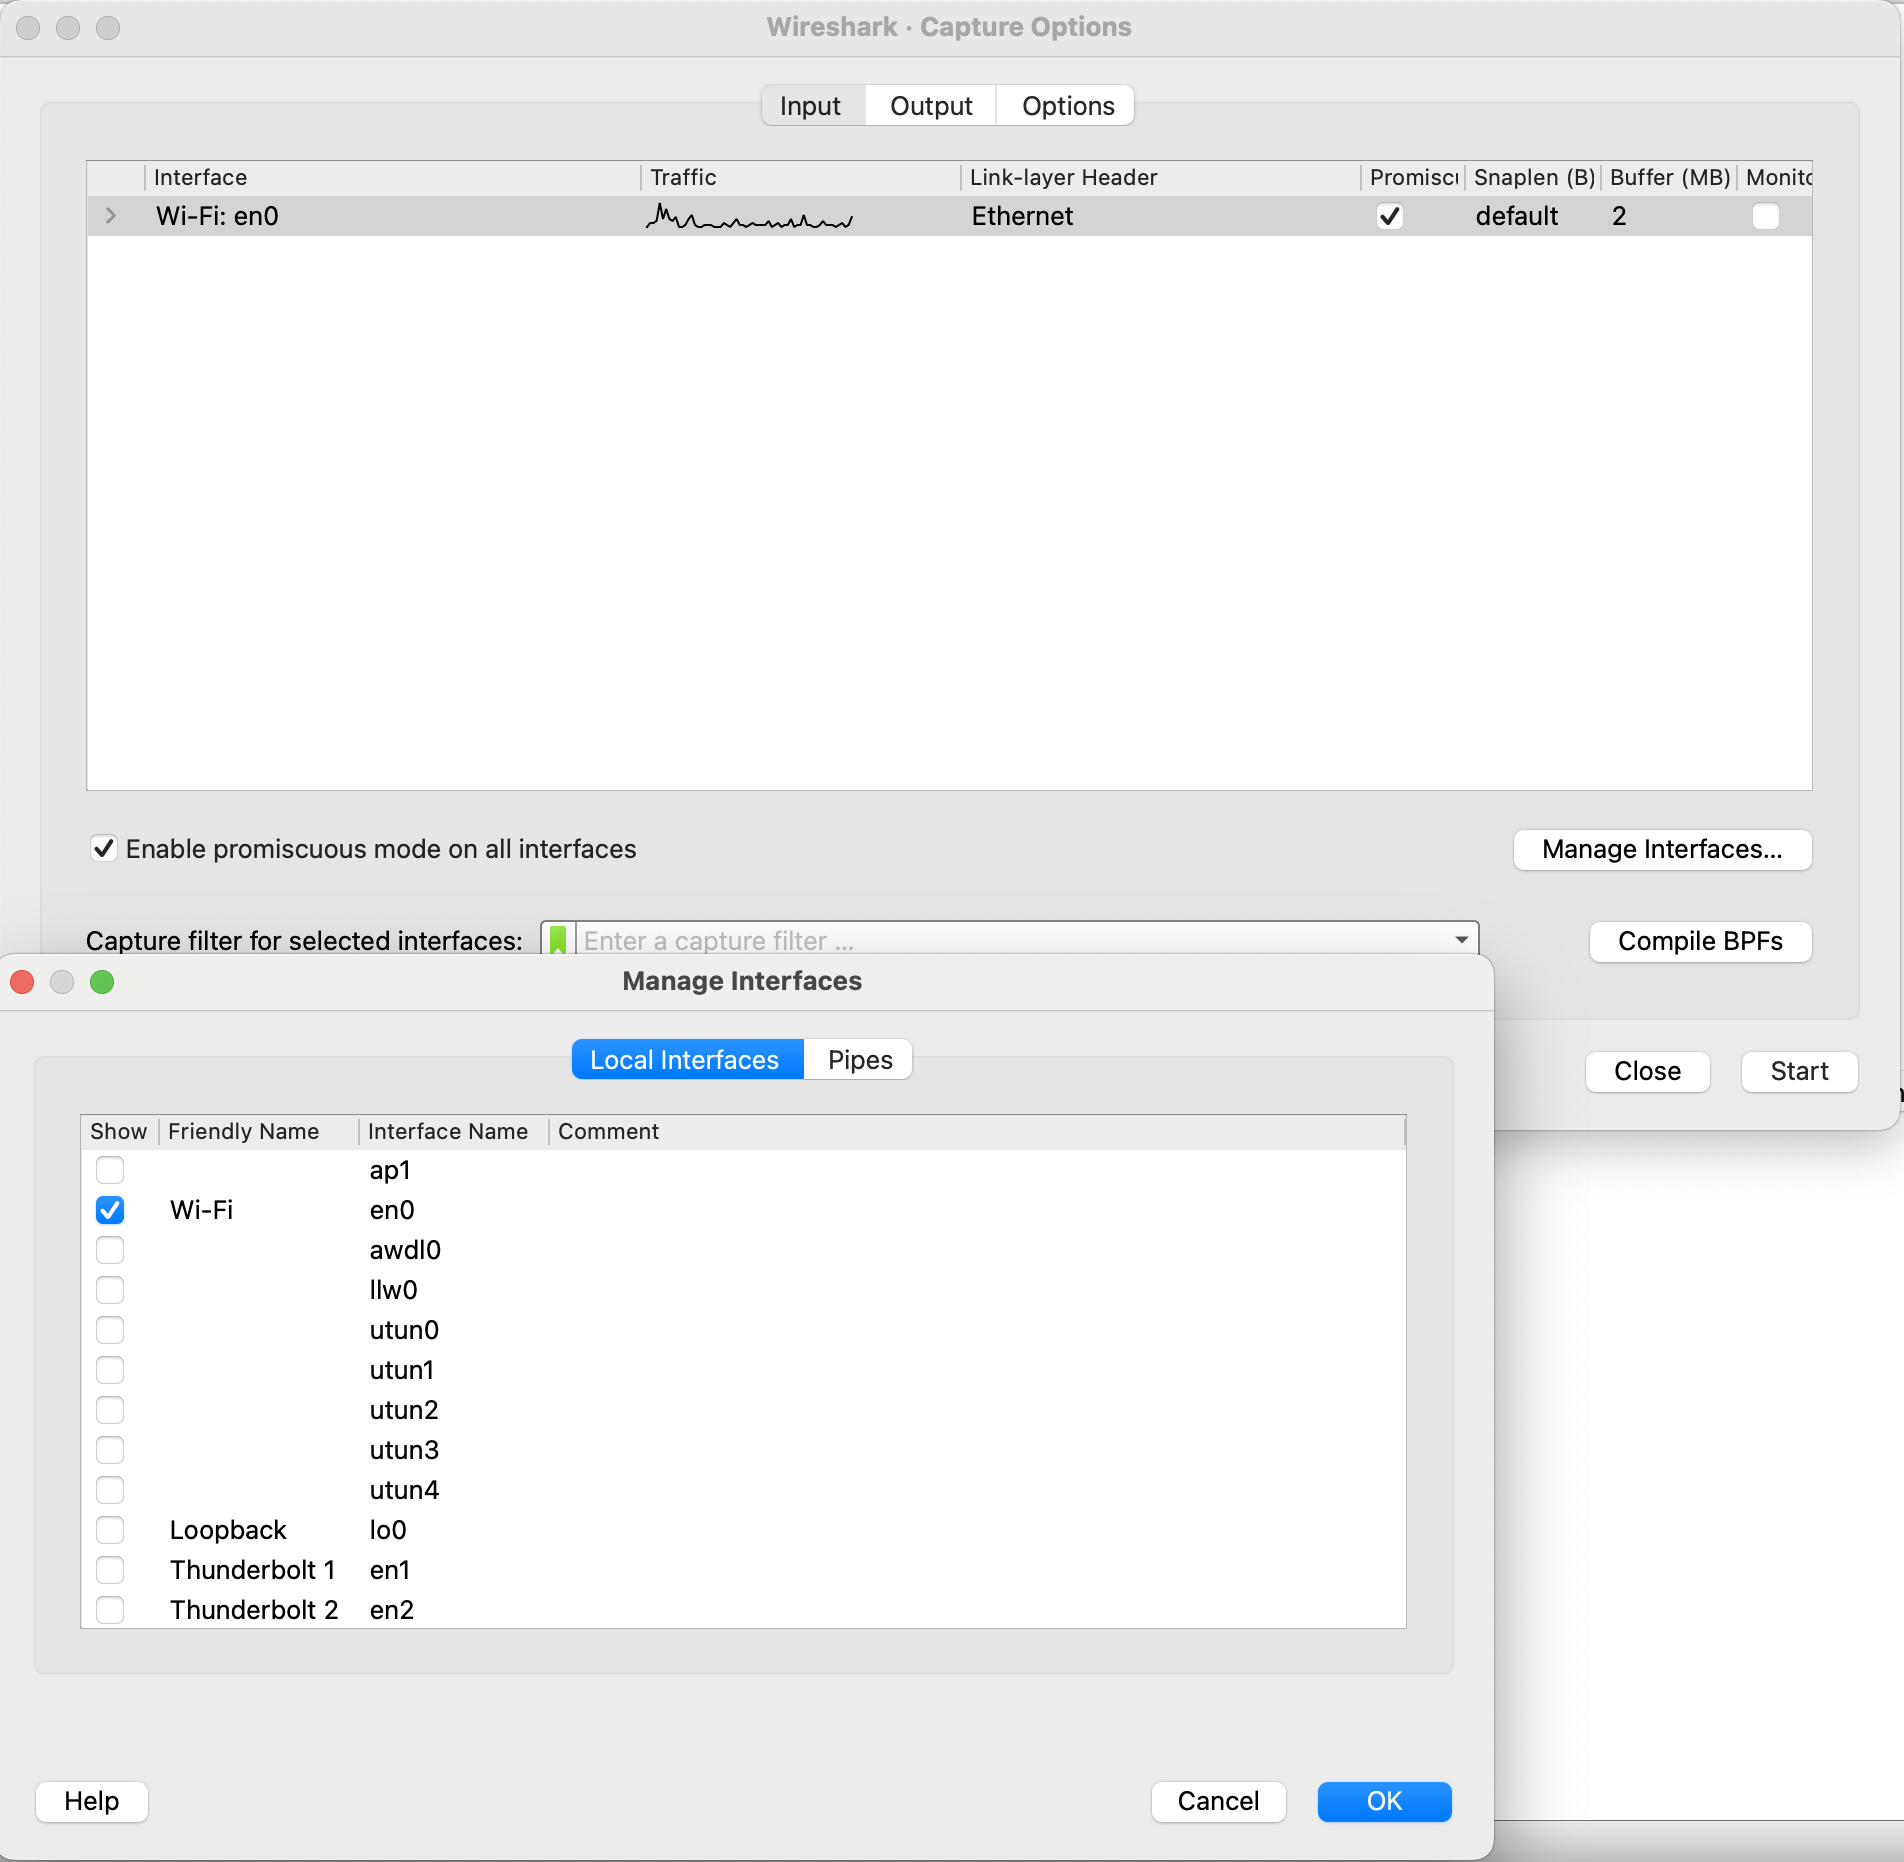Click the Manage Interfaces... button
This screenshot has height=1862, width=1904.
coord(1662,850)
